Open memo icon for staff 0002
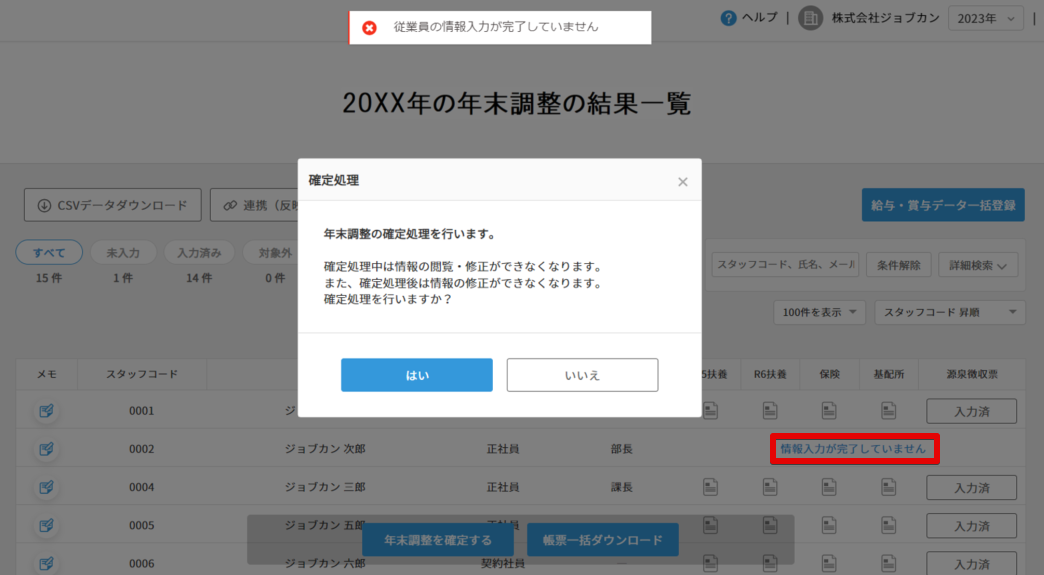 (x=46, y=449)
